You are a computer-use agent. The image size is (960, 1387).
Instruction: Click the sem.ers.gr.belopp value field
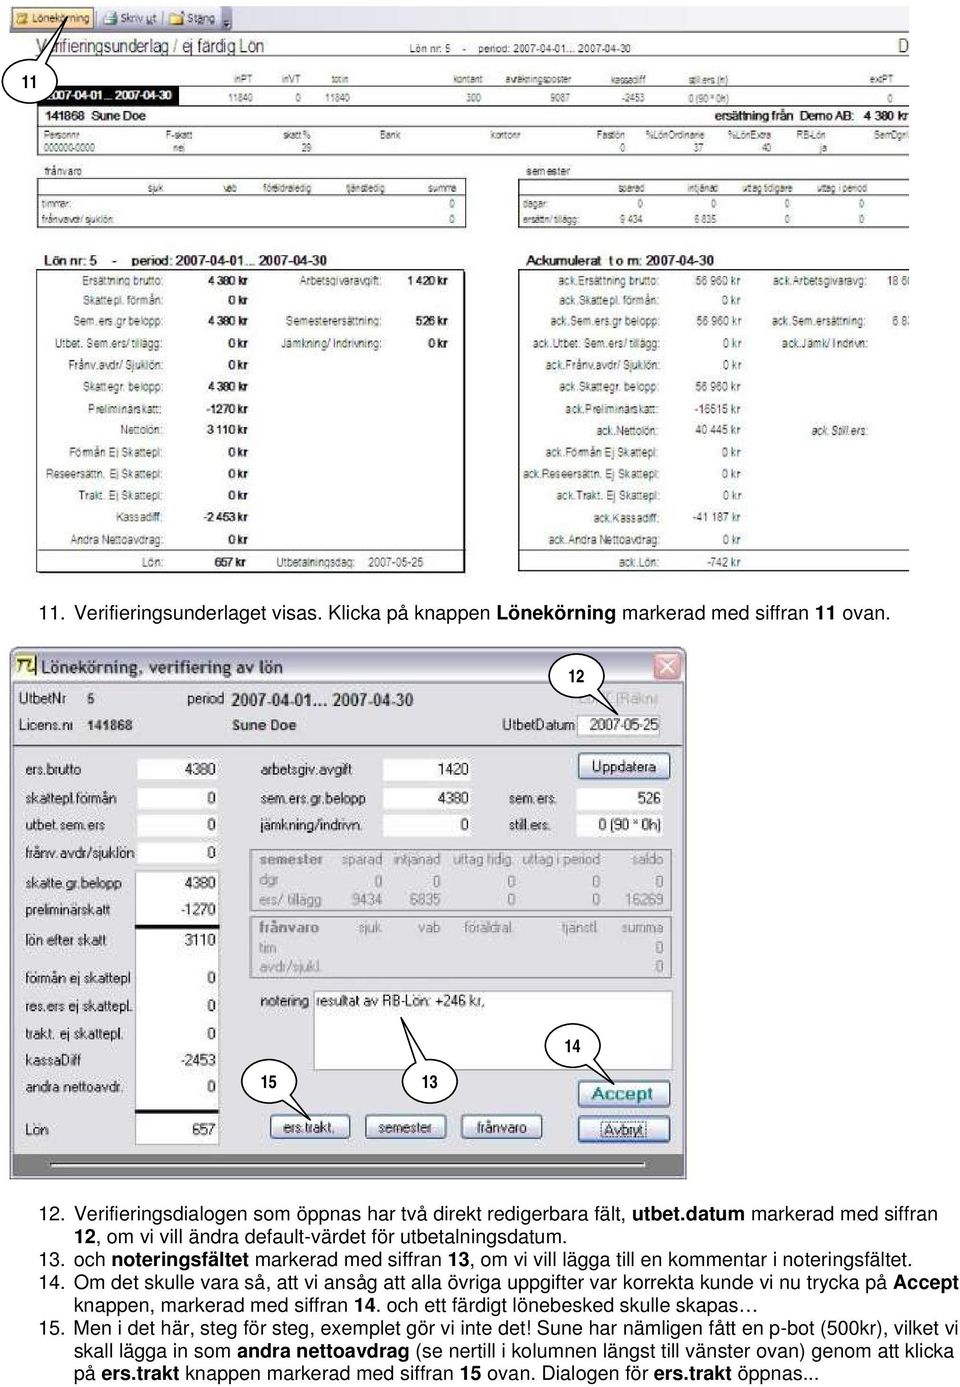427,797
